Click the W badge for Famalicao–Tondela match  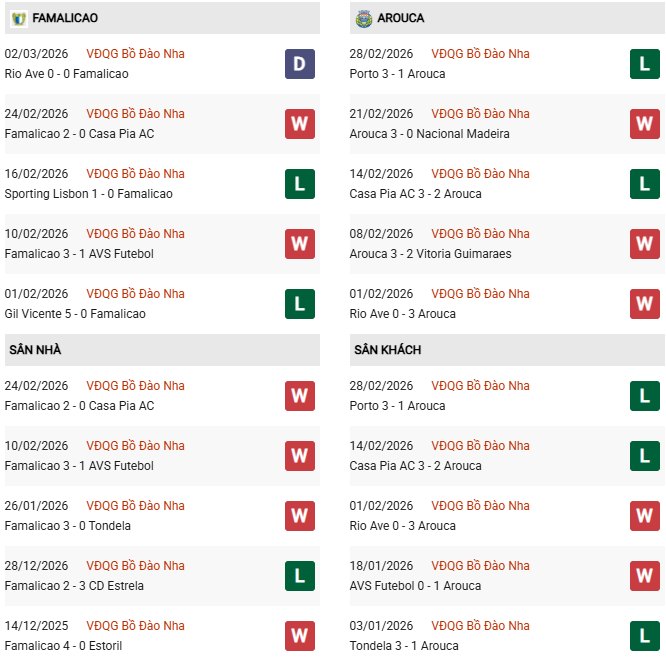pyautogui.click(x=299, y=516)
